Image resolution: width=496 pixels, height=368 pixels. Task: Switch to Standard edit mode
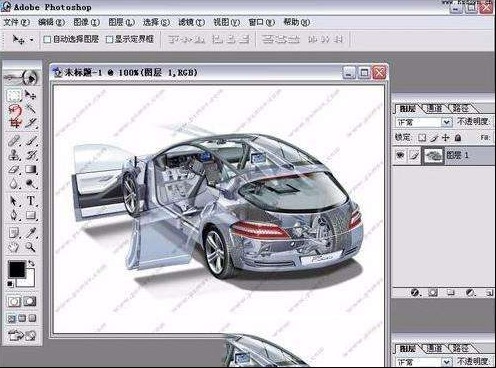[14, 302]
